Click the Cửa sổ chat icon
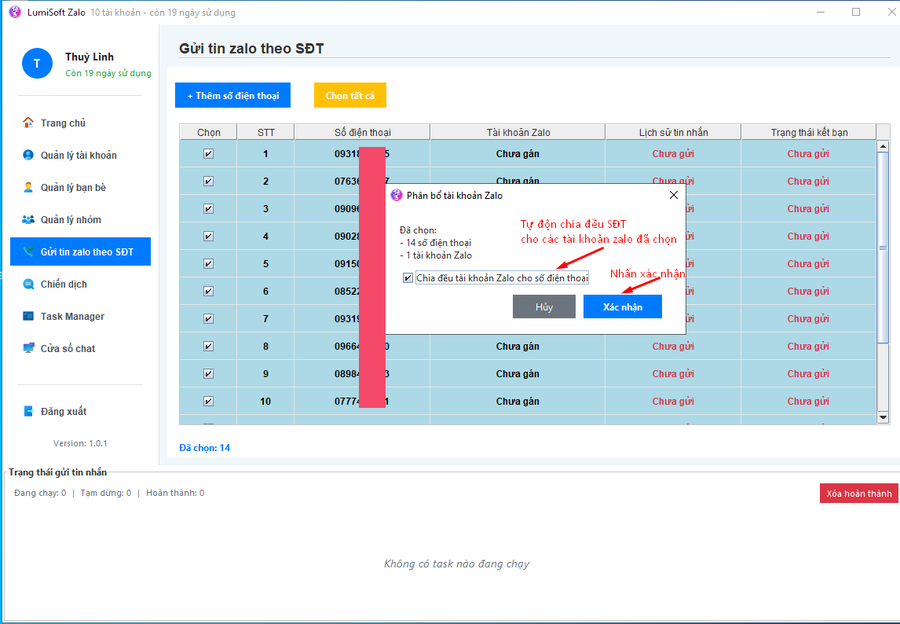 [28, 348]
